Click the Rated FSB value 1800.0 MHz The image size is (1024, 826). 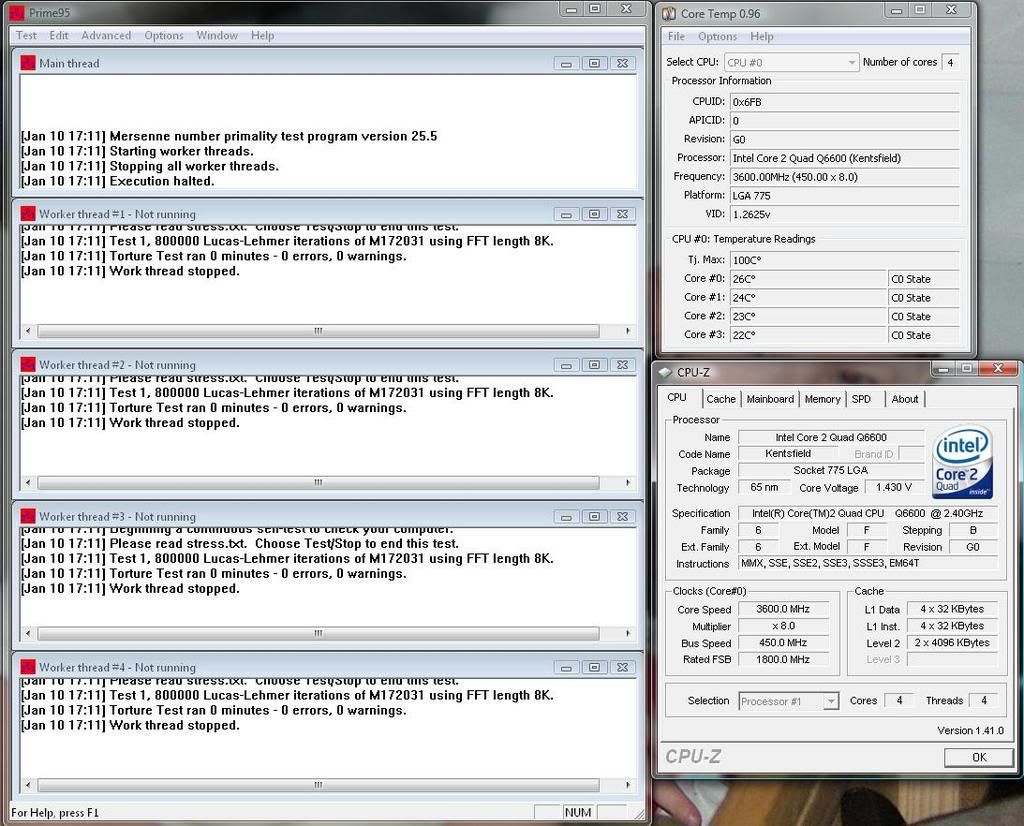pos(783,659)
